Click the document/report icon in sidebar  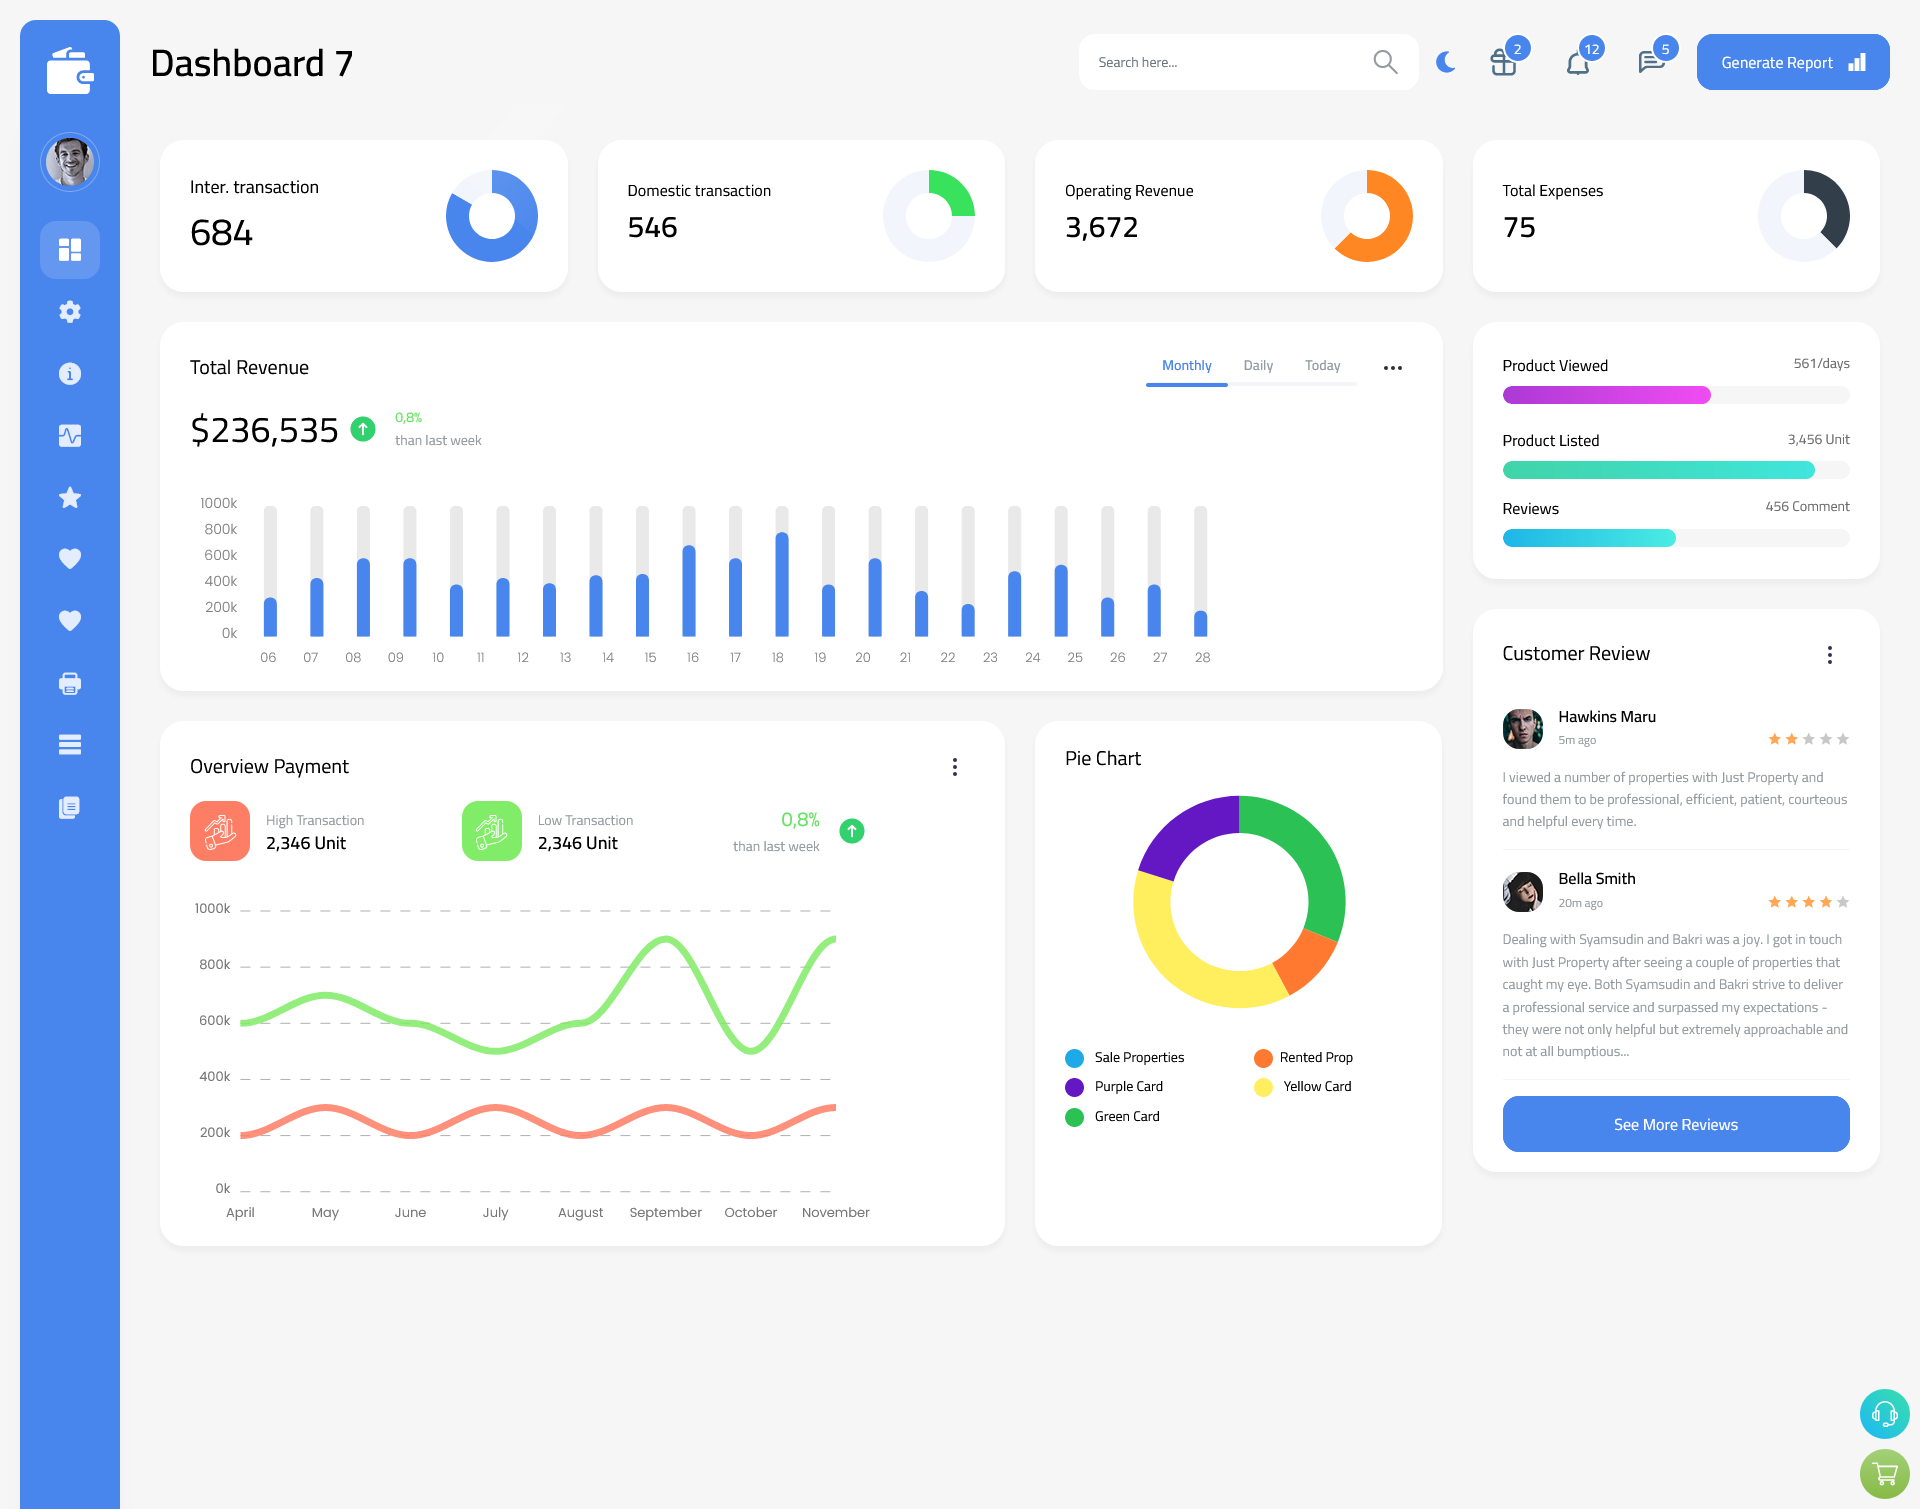(69, 806)
